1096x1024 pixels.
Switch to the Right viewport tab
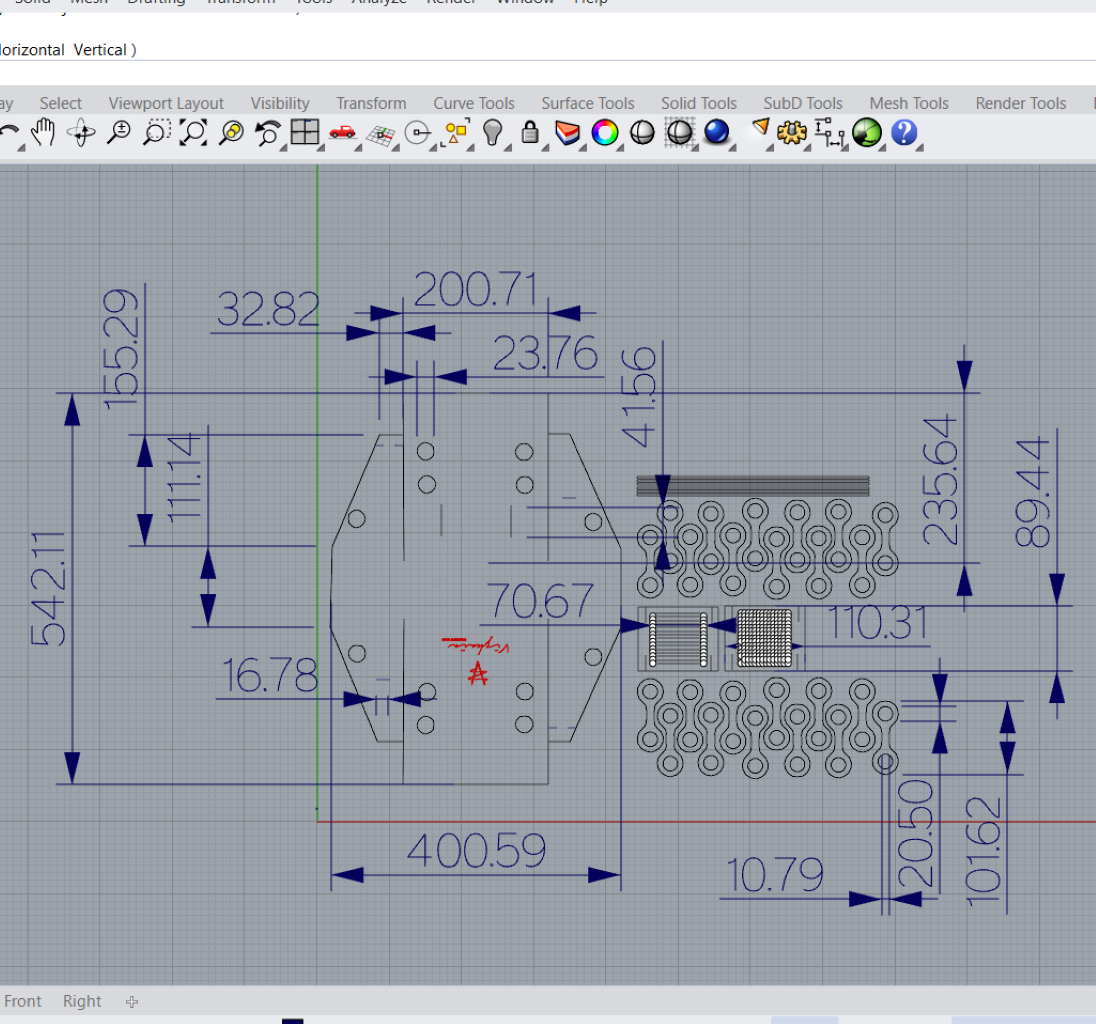point(82,1001)
